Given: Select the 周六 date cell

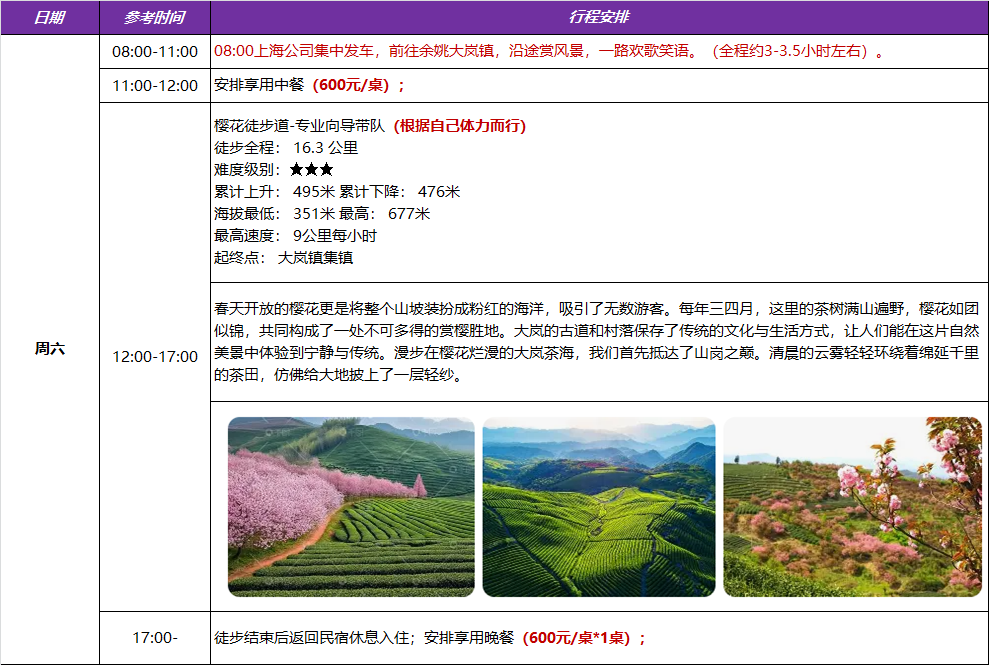Looking at the screenshot, I should (49, 349).
